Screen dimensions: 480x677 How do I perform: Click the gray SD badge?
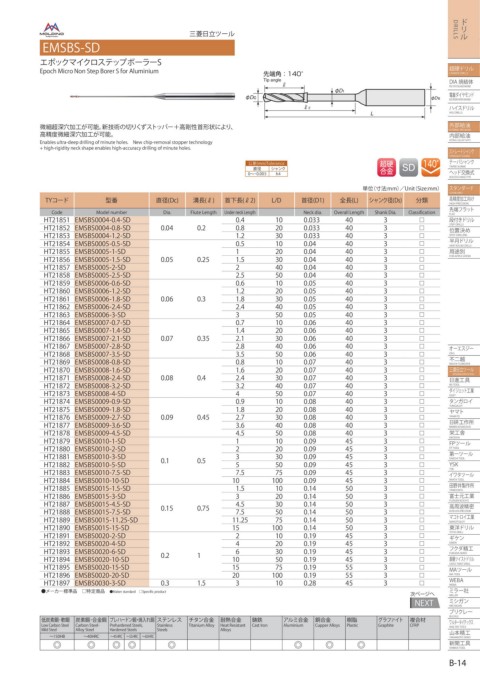point(408,168)
